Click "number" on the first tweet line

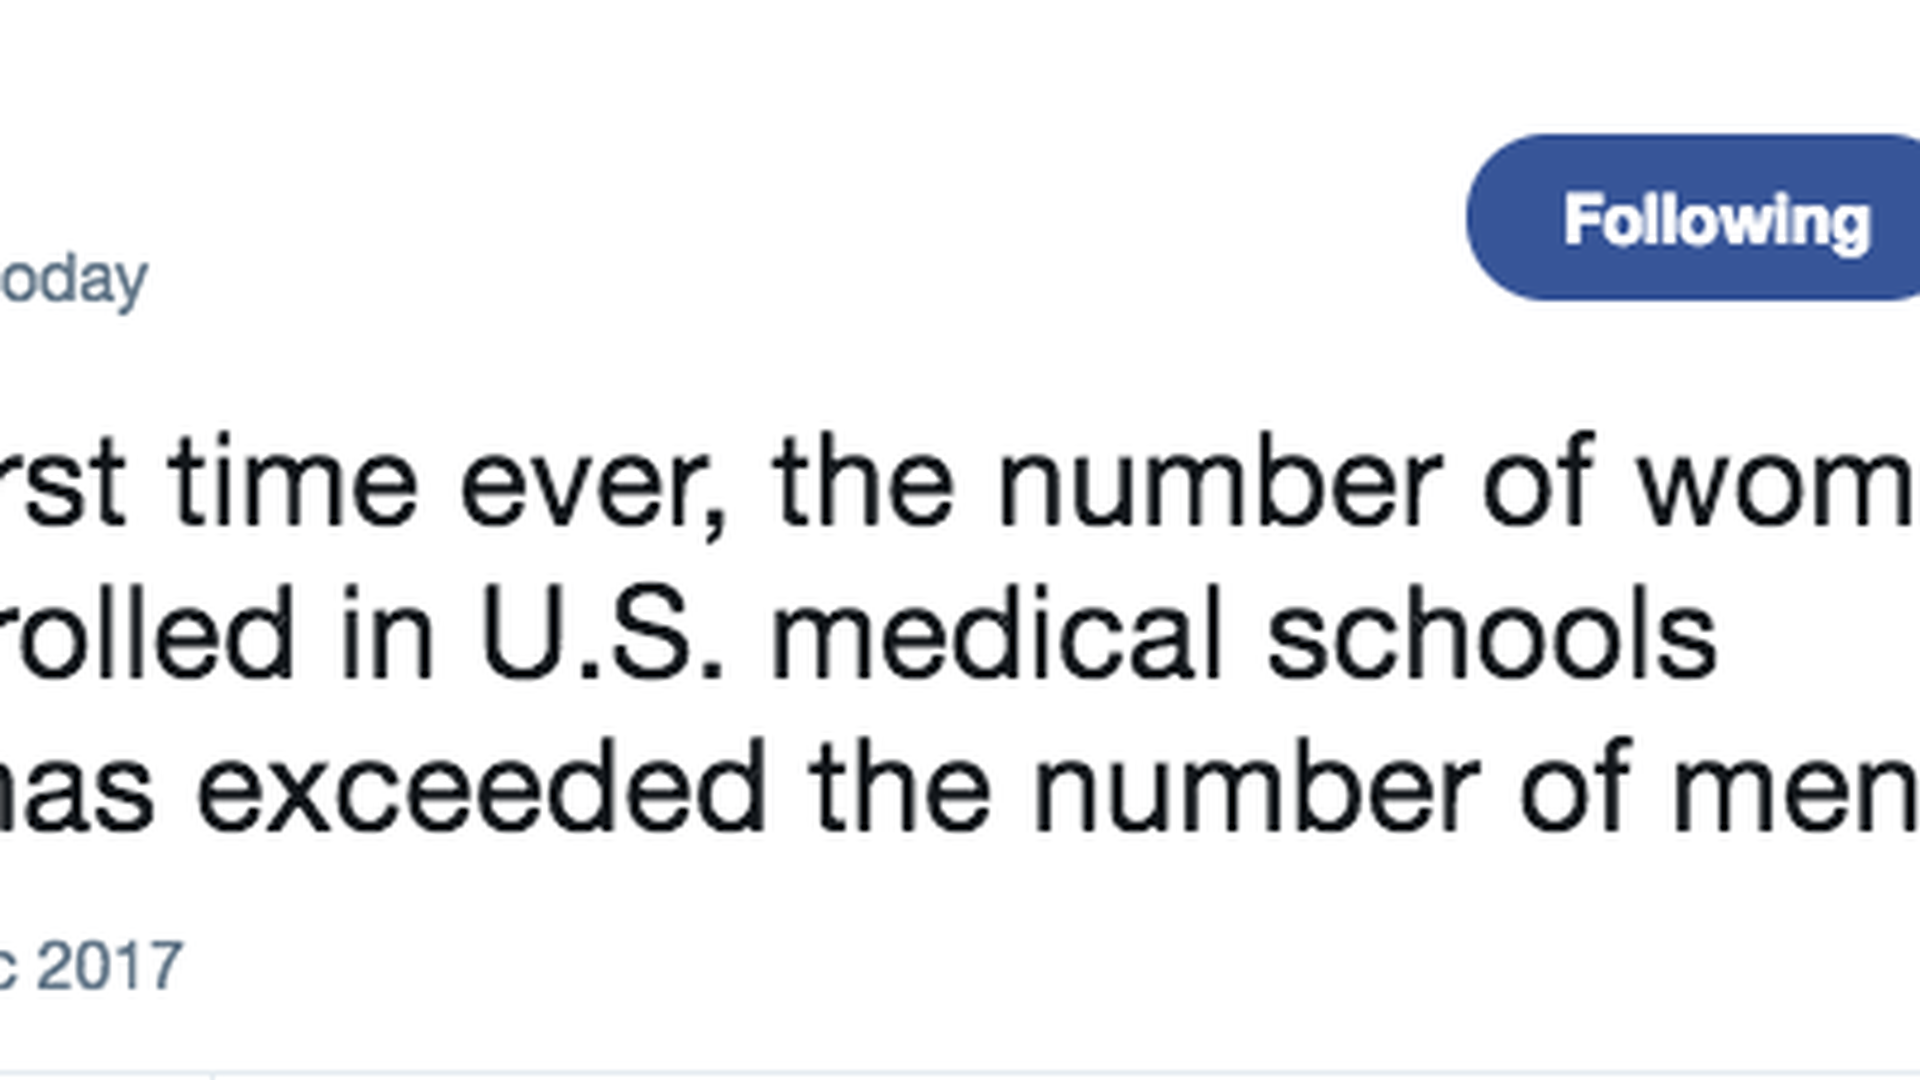click(x=1220, y=483)
